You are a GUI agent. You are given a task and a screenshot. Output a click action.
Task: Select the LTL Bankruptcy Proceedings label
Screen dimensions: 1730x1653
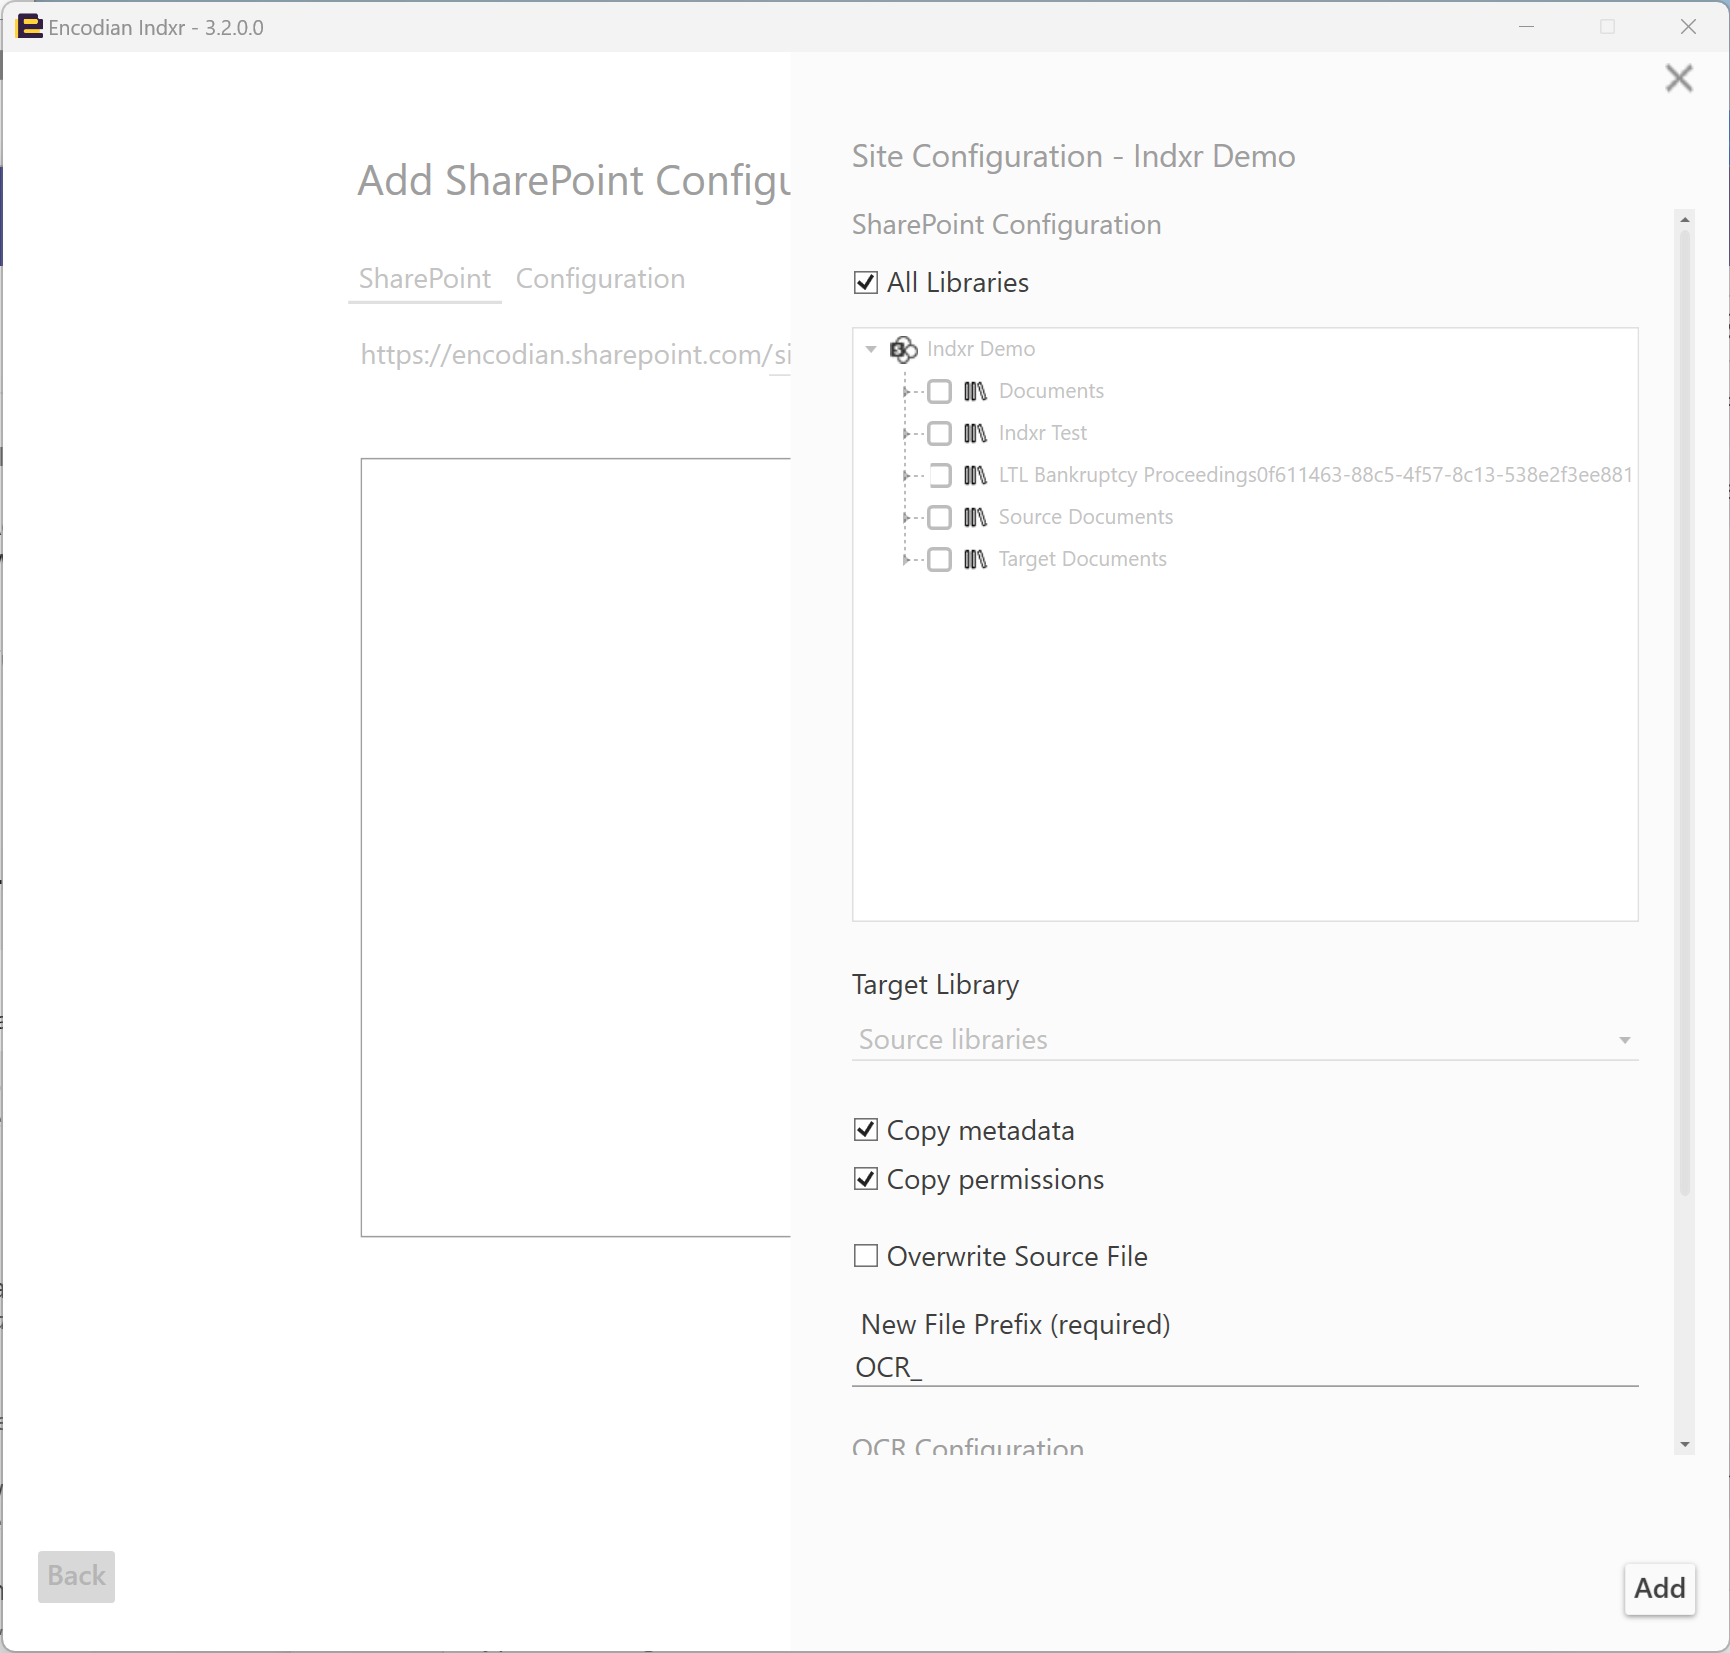[1315, 475]
